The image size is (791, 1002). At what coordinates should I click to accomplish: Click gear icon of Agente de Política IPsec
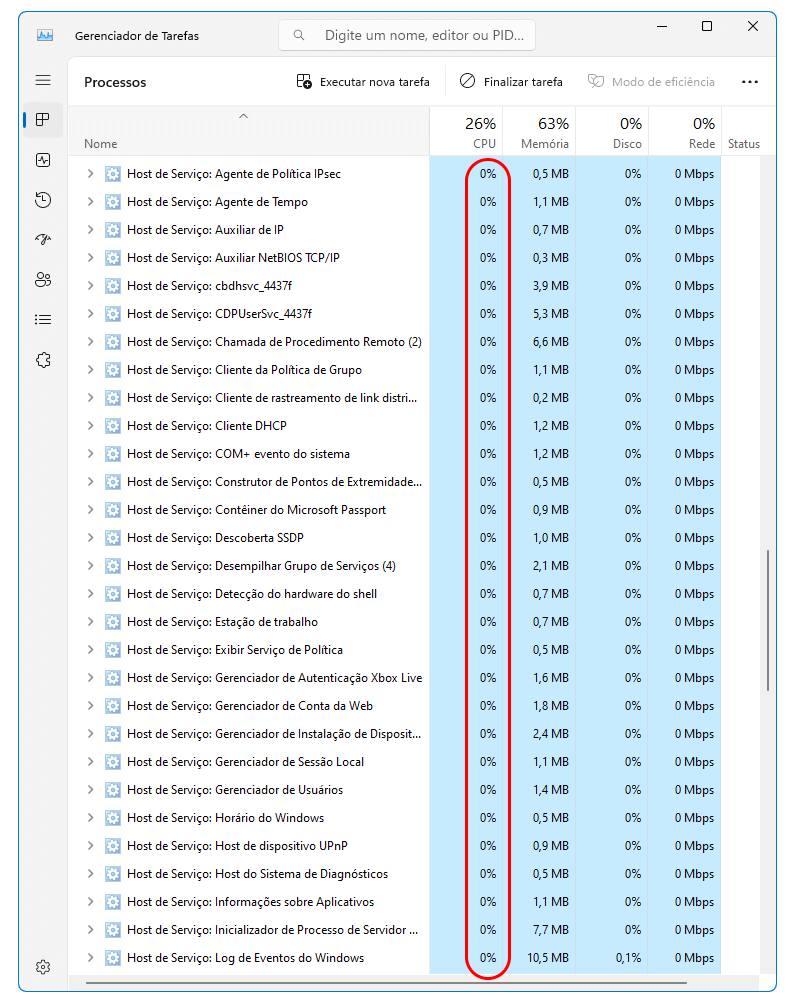click(x=112, y=174)
